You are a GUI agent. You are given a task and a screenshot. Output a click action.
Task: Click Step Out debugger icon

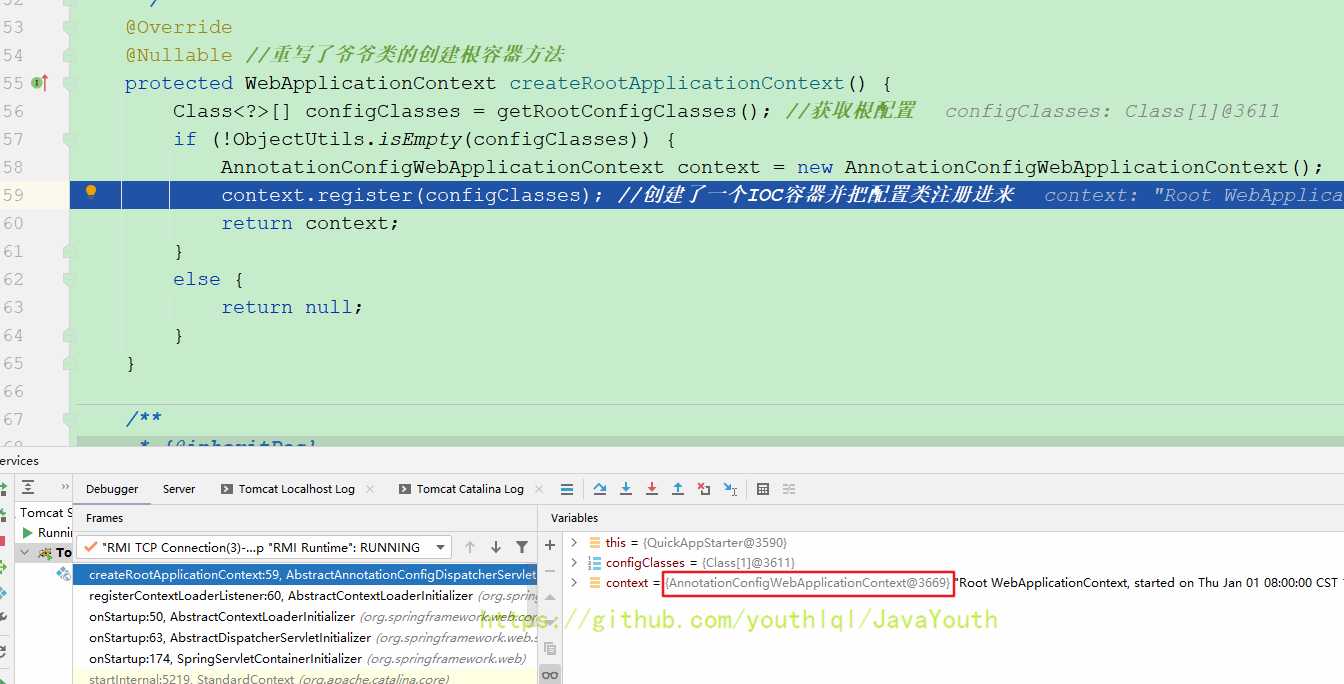678,489
